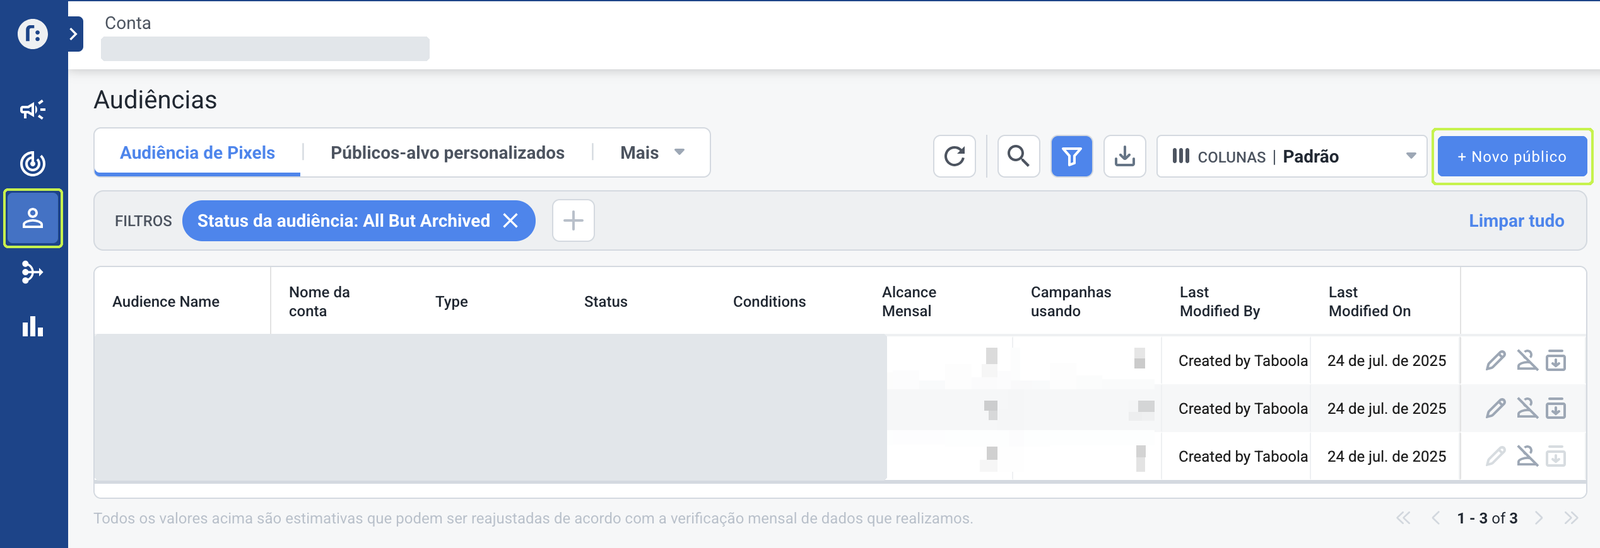
Task: Go to next page of results
Action: coord(1539,518)
